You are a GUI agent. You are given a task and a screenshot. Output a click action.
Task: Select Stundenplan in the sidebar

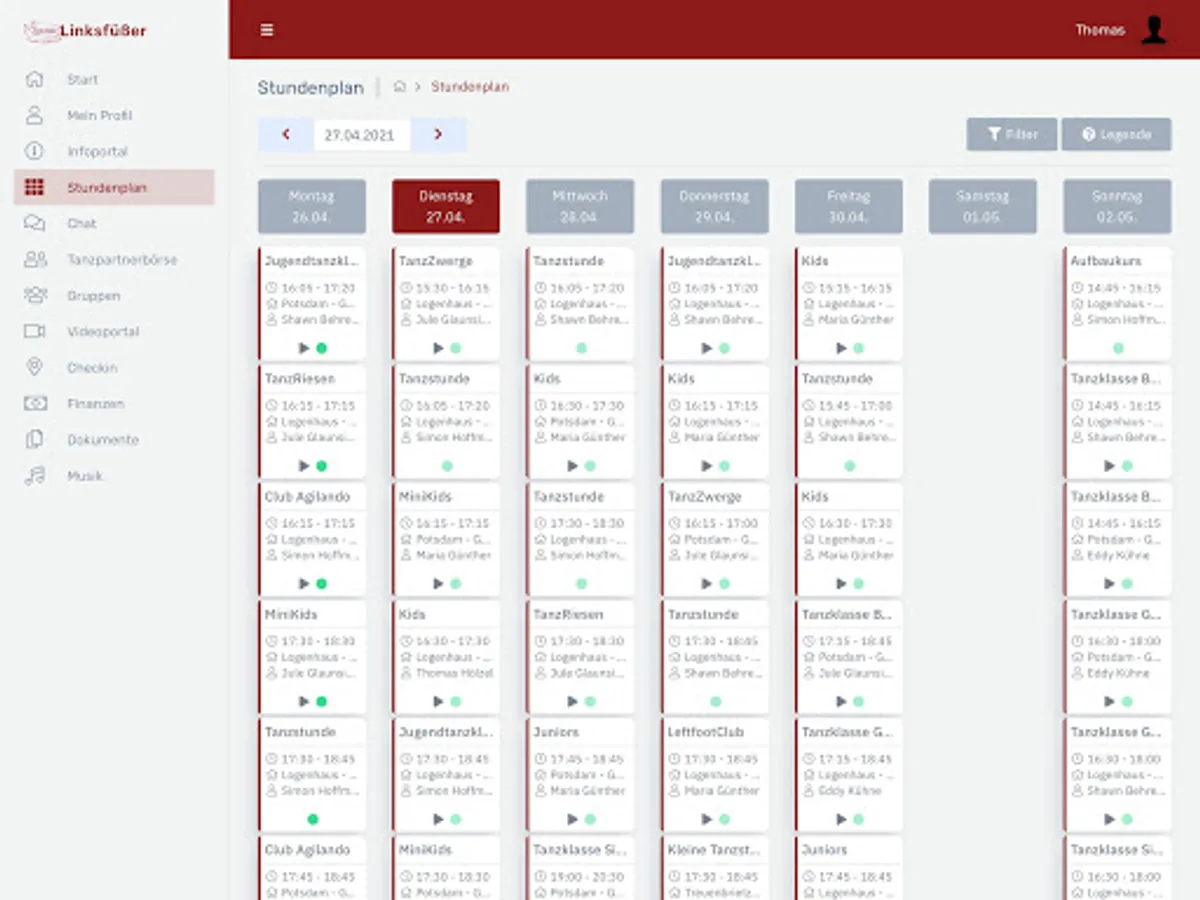[x=114, y=187]
